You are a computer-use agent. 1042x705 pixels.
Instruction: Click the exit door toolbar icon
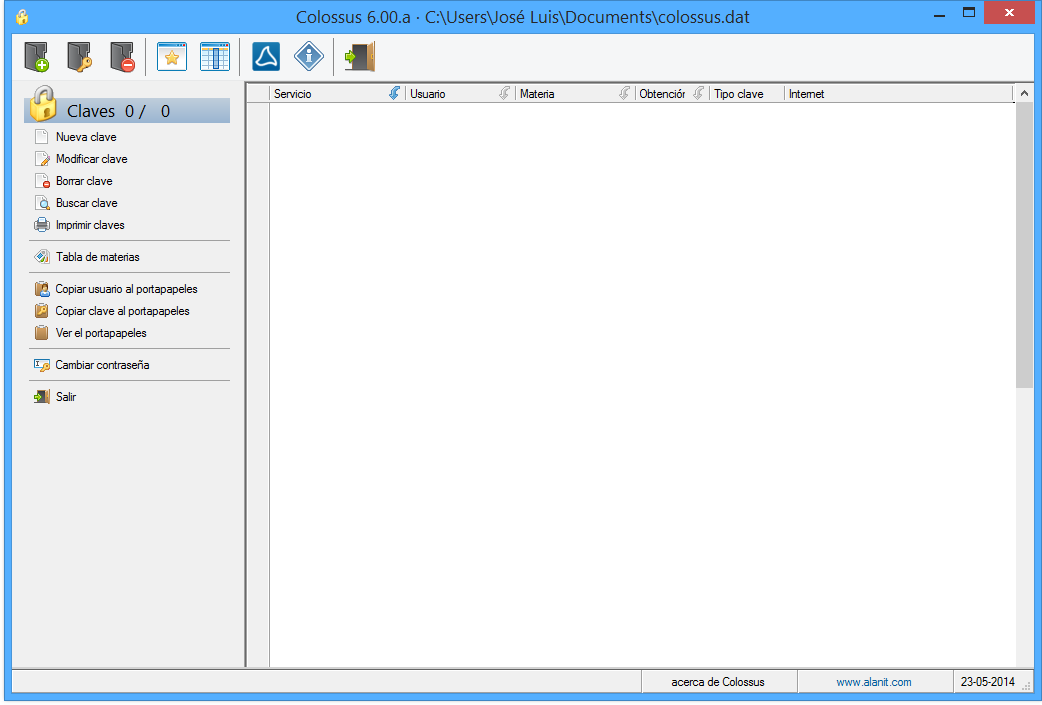[359, 57]
